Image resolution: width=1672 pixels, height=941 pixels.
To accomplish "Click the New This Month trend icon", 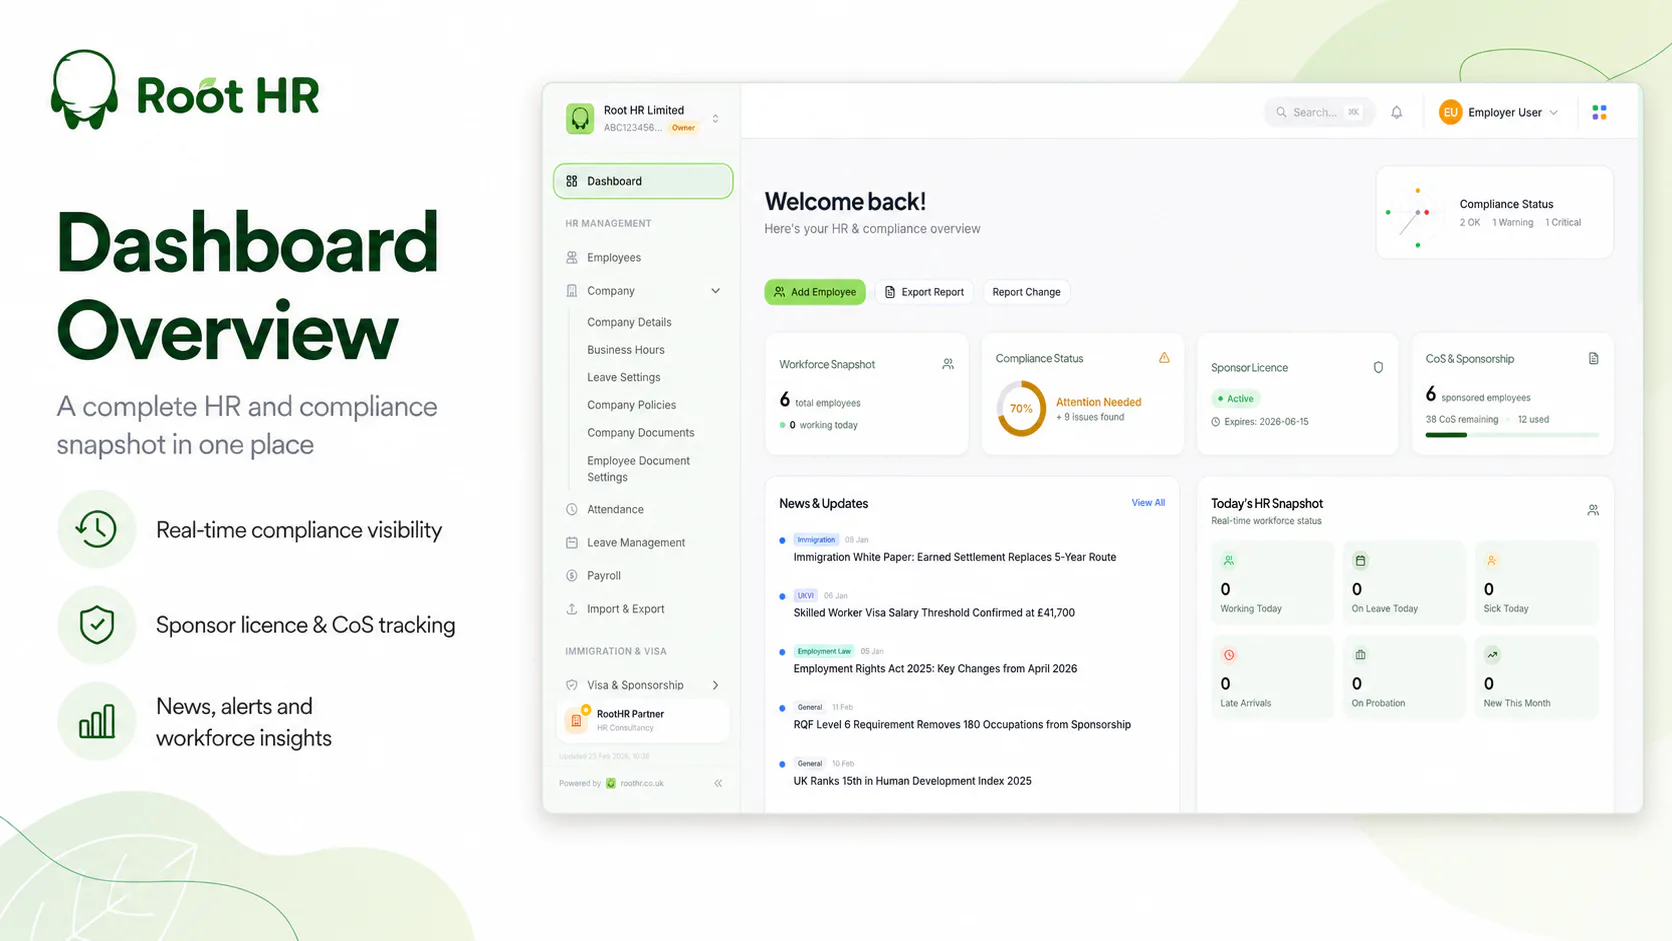I will pos(1492,655).
